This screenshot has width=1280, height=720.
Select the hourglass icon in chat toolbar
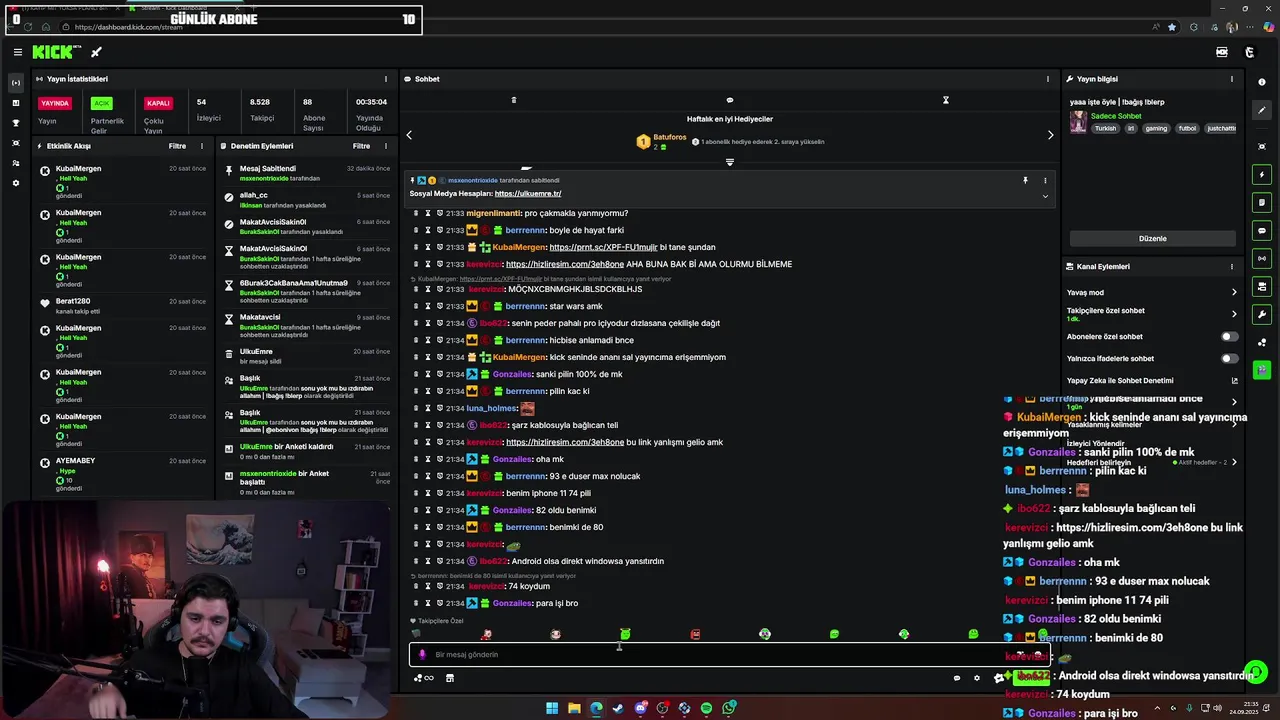945,100
